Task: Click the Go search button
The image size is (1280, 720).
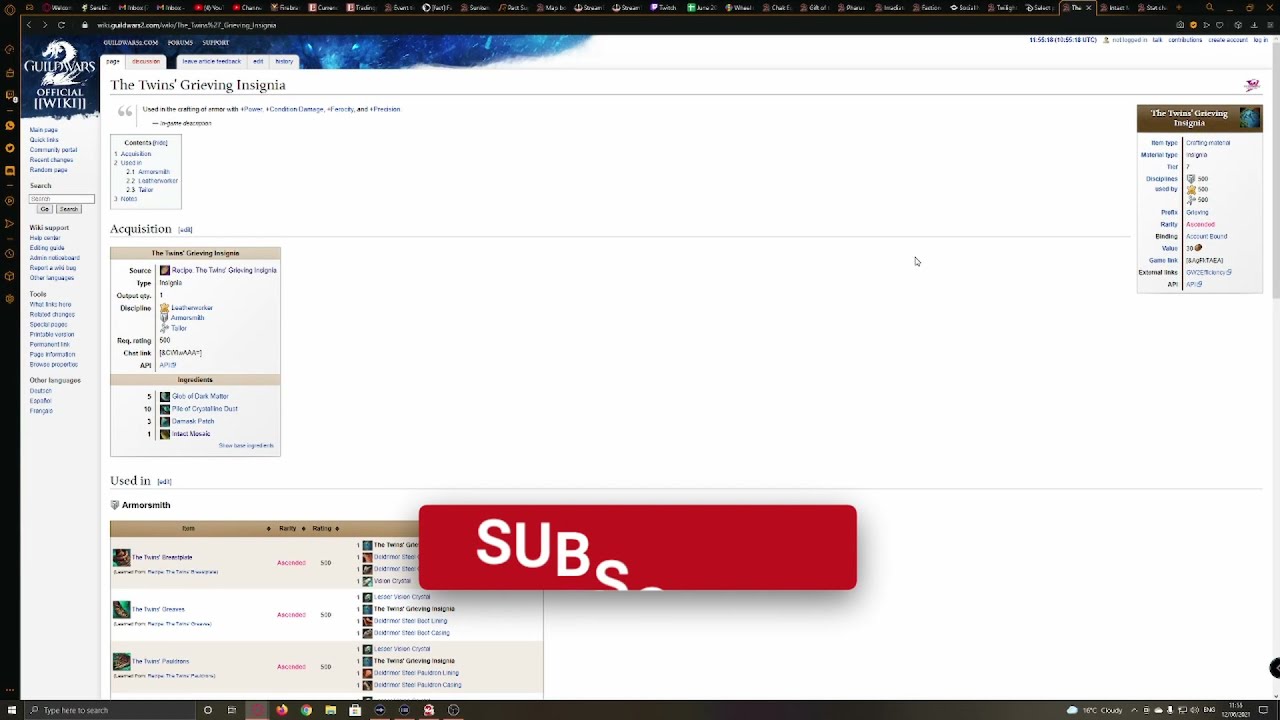Action: [44, 209]
